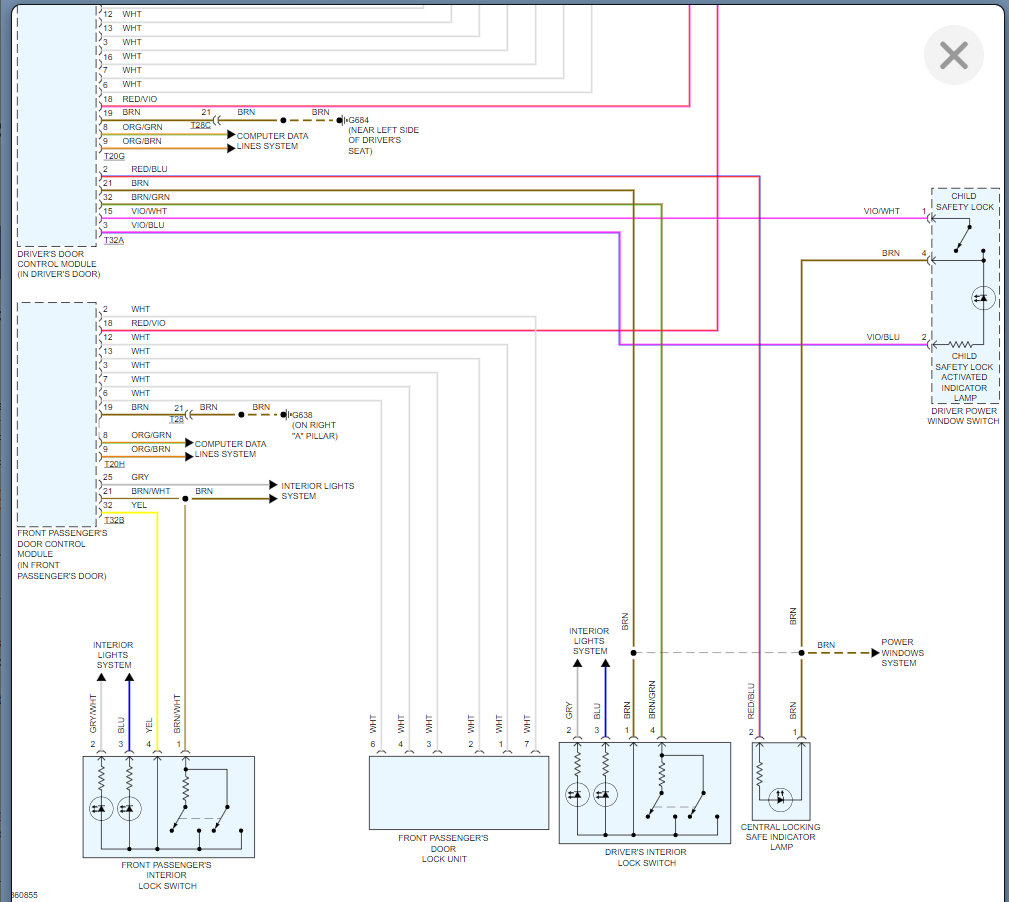Click Computer Data Lines System near T20H
The width and height of the screenshot is (1009, 902).
[x=230, y=449]
